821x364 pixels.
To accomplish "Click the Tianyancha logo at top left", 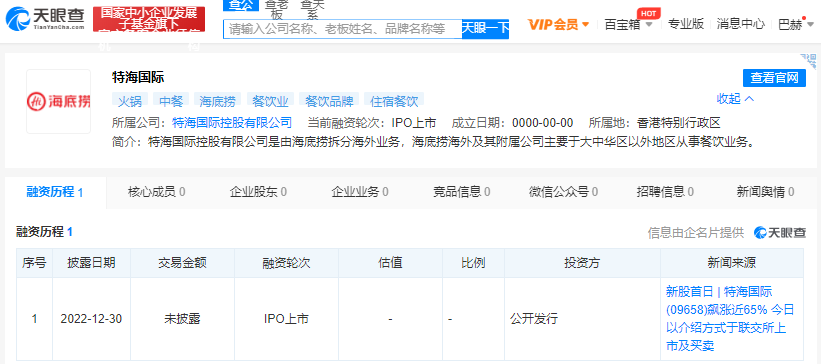I will [45, 19].
